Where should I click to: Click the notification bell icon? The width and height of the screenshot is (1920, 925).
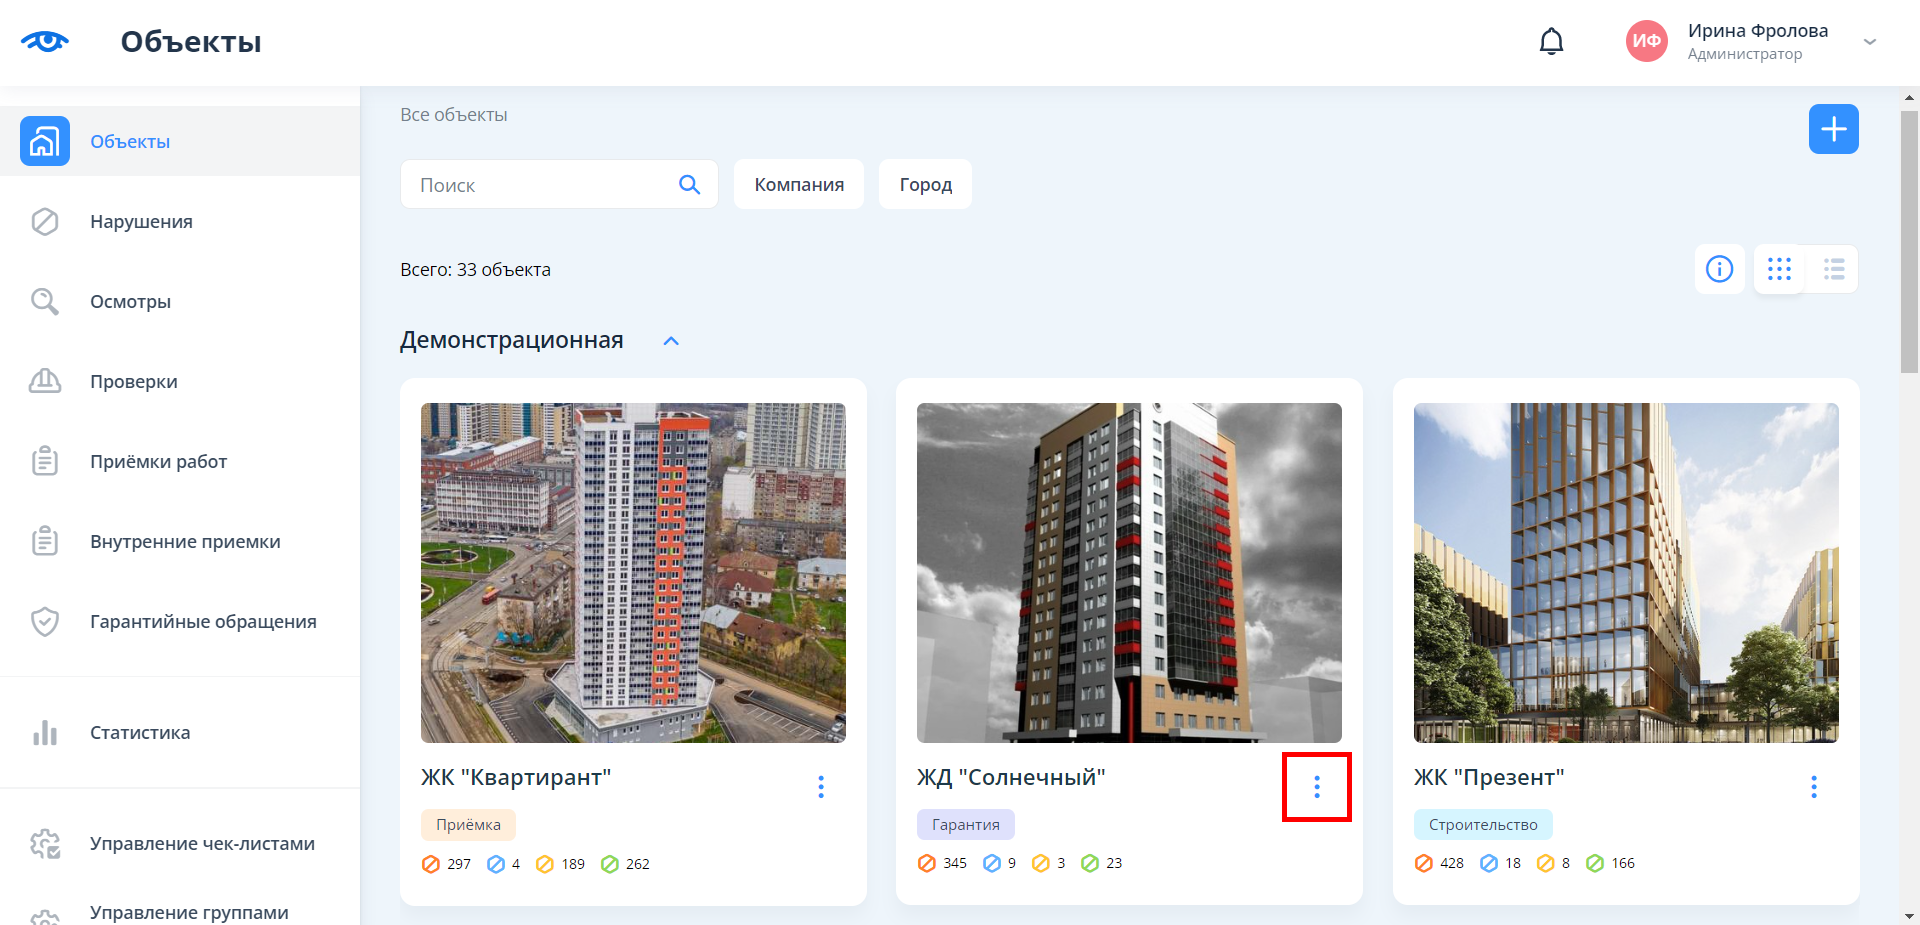click(x=1551, y=42)
